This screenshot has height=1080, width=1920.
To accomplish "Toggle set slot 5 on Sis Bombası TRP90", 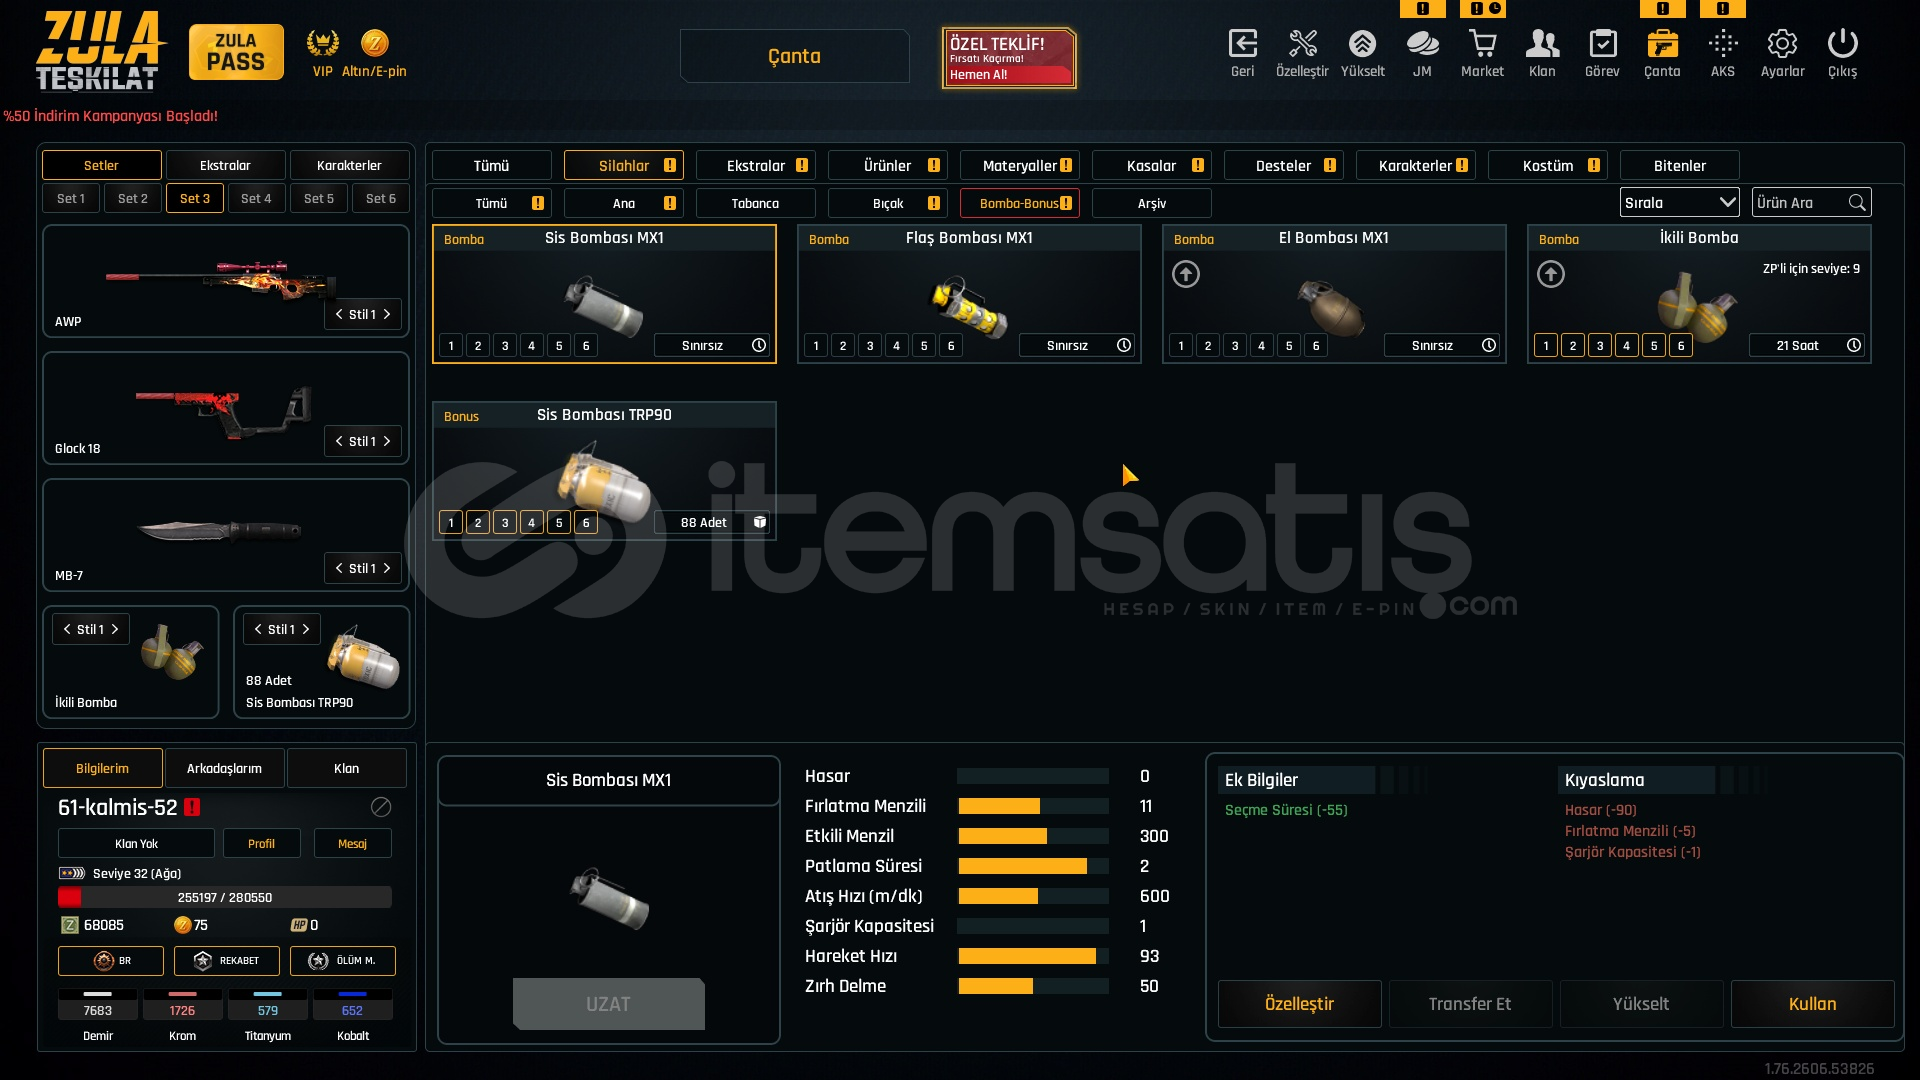I will coord(559,523).
